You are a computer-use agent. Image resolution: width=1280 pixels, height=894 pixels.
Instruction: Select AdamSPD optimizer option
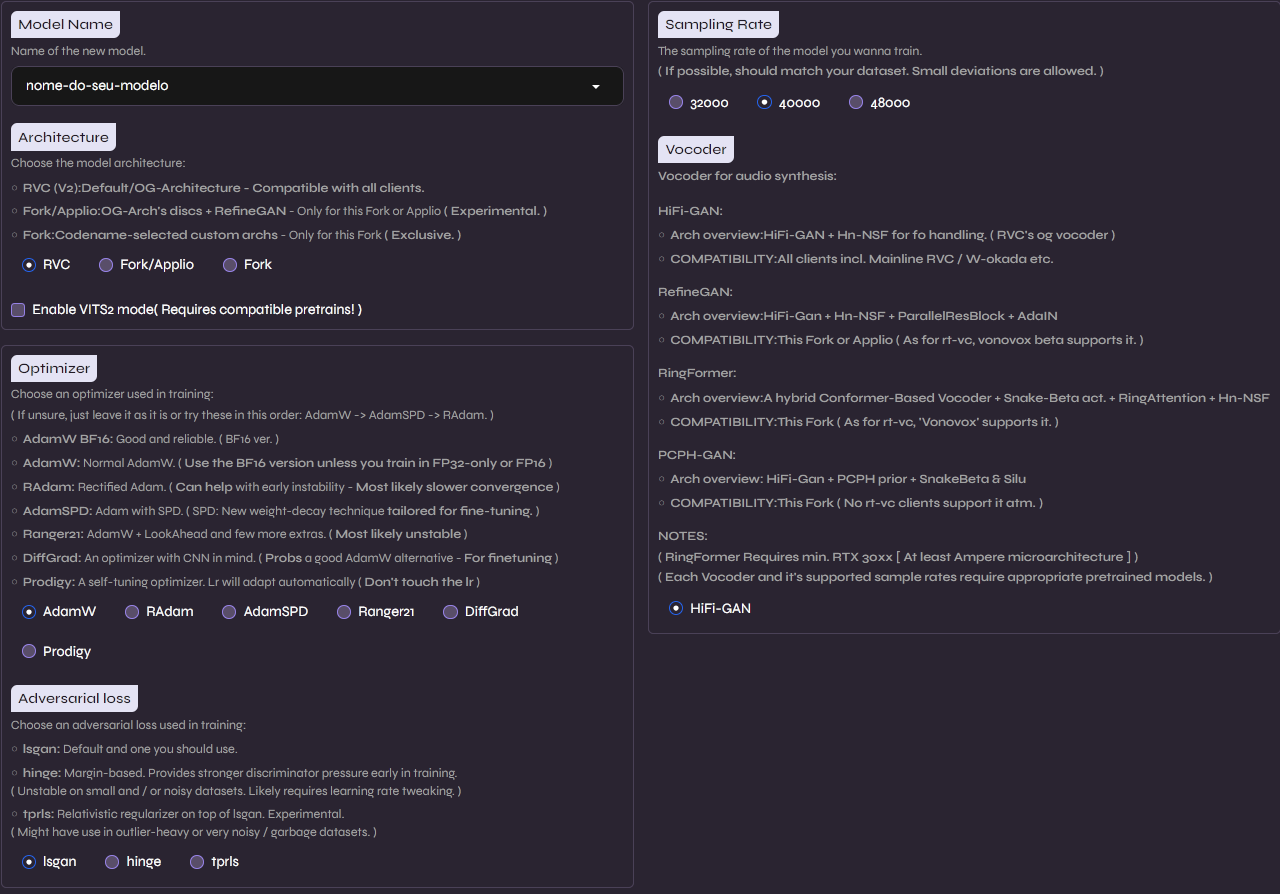point(230,612)
